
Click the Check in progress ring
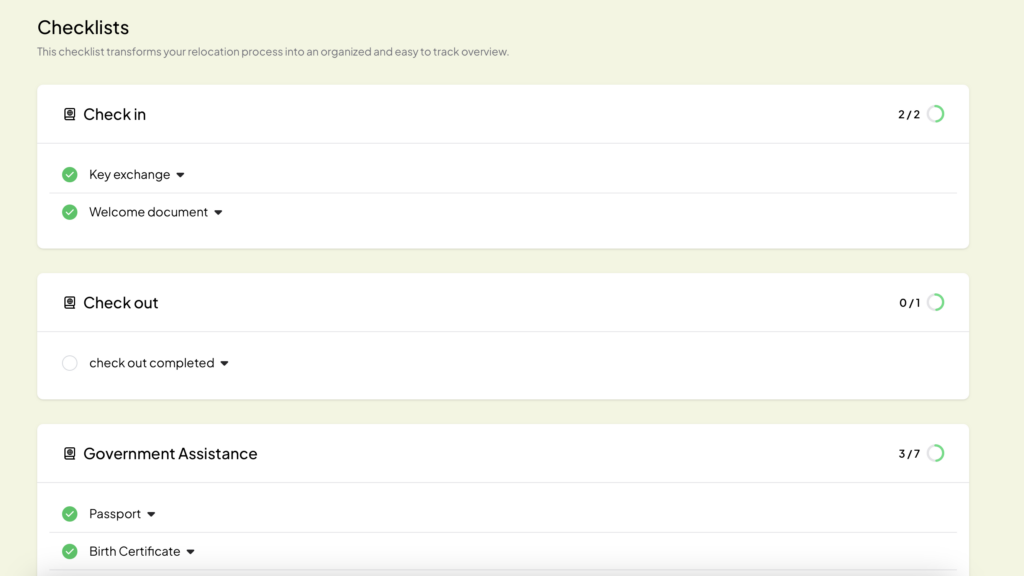(x=936, y=114)
